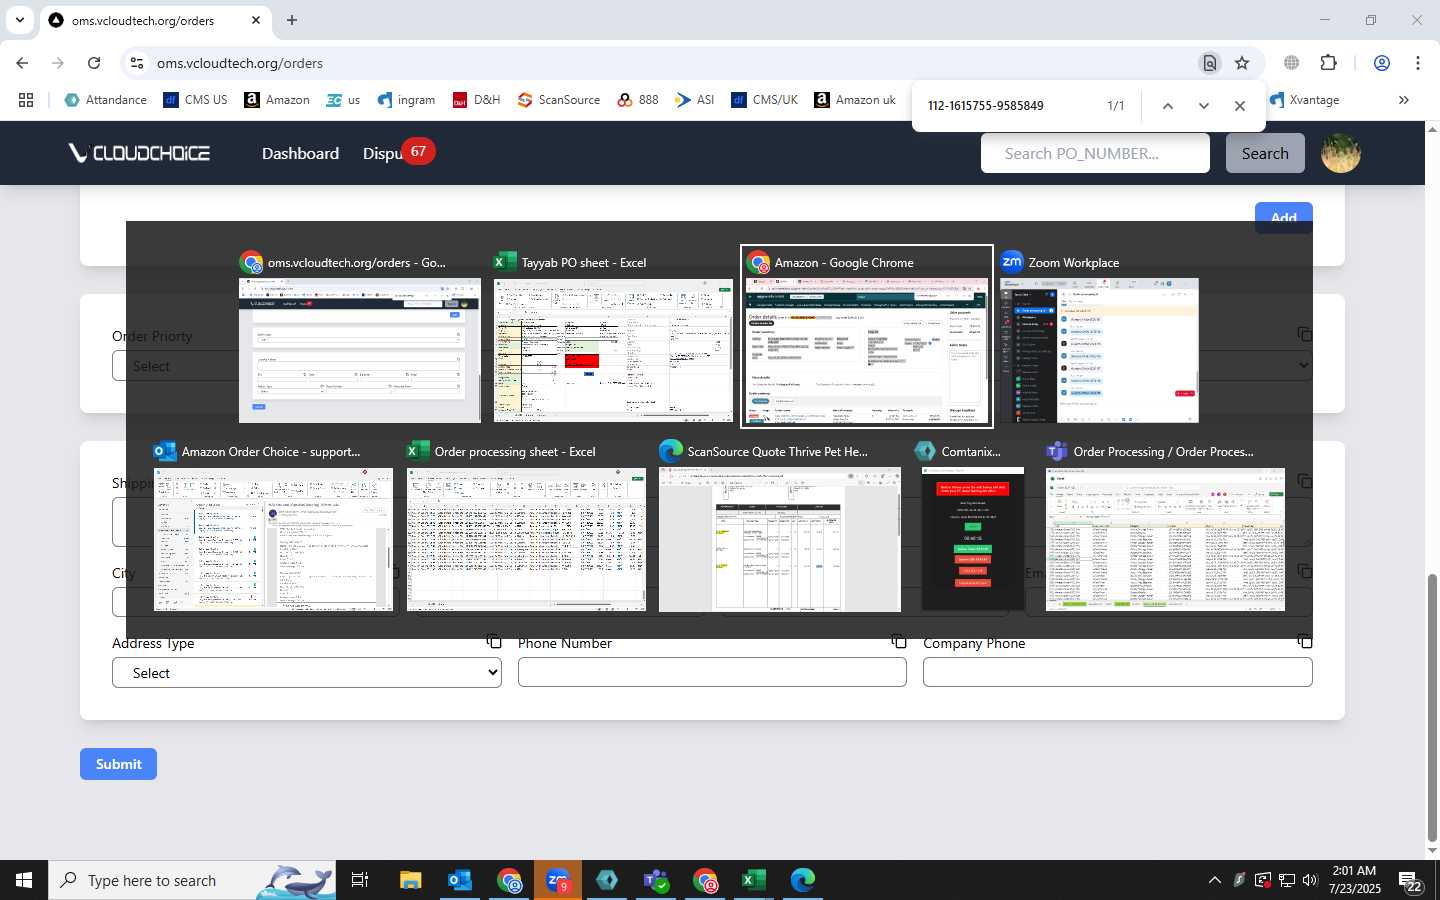Open Task View in taskbar
Image resolution: width=1440 pixels, height=900 pixels.
pyautogui.click(x=360, y=880)
